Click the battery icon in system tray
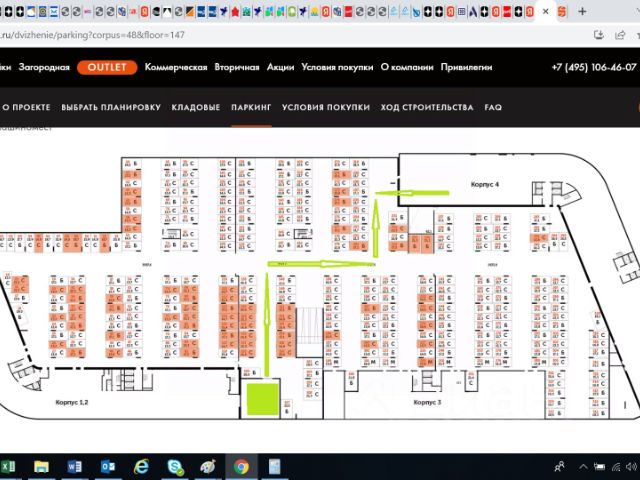The height and width of the screenshot is (480, 640). 599,467
